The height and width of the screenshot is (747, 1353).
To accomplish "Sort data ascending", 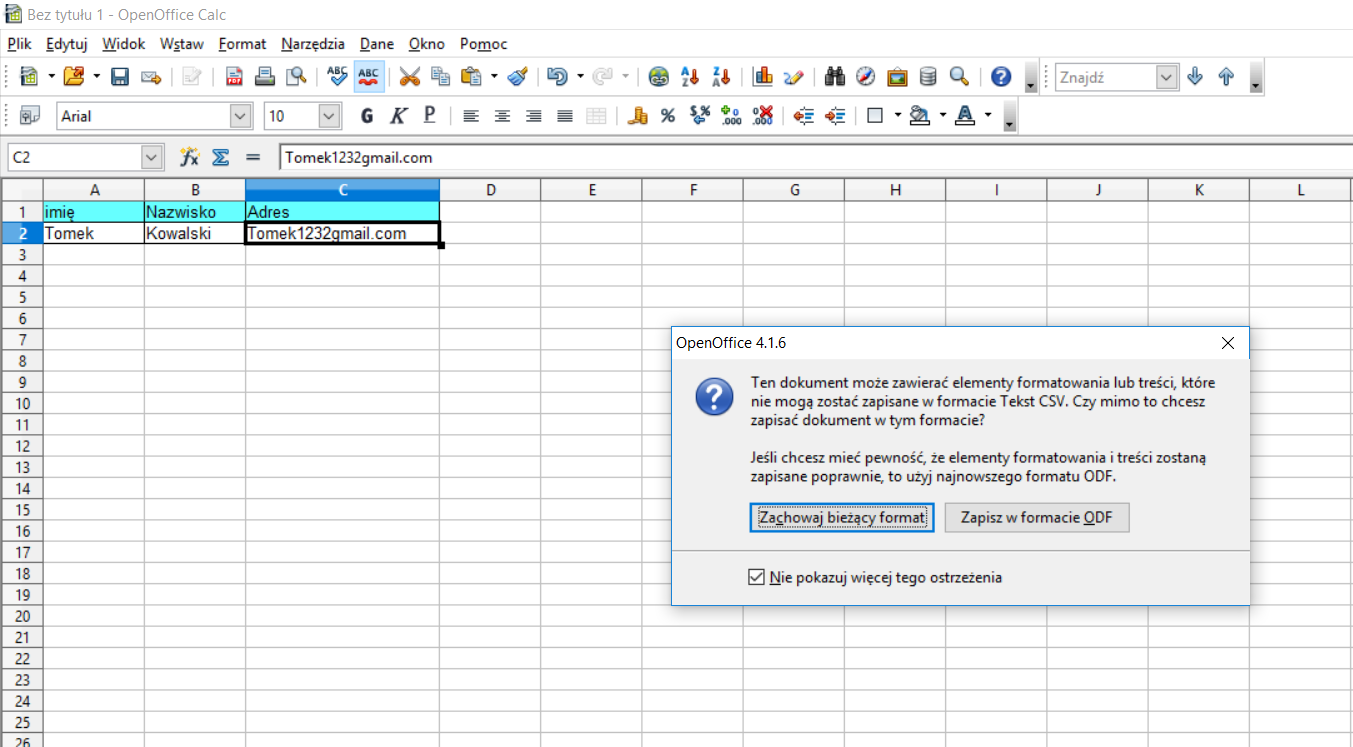I will pos(689,76).
